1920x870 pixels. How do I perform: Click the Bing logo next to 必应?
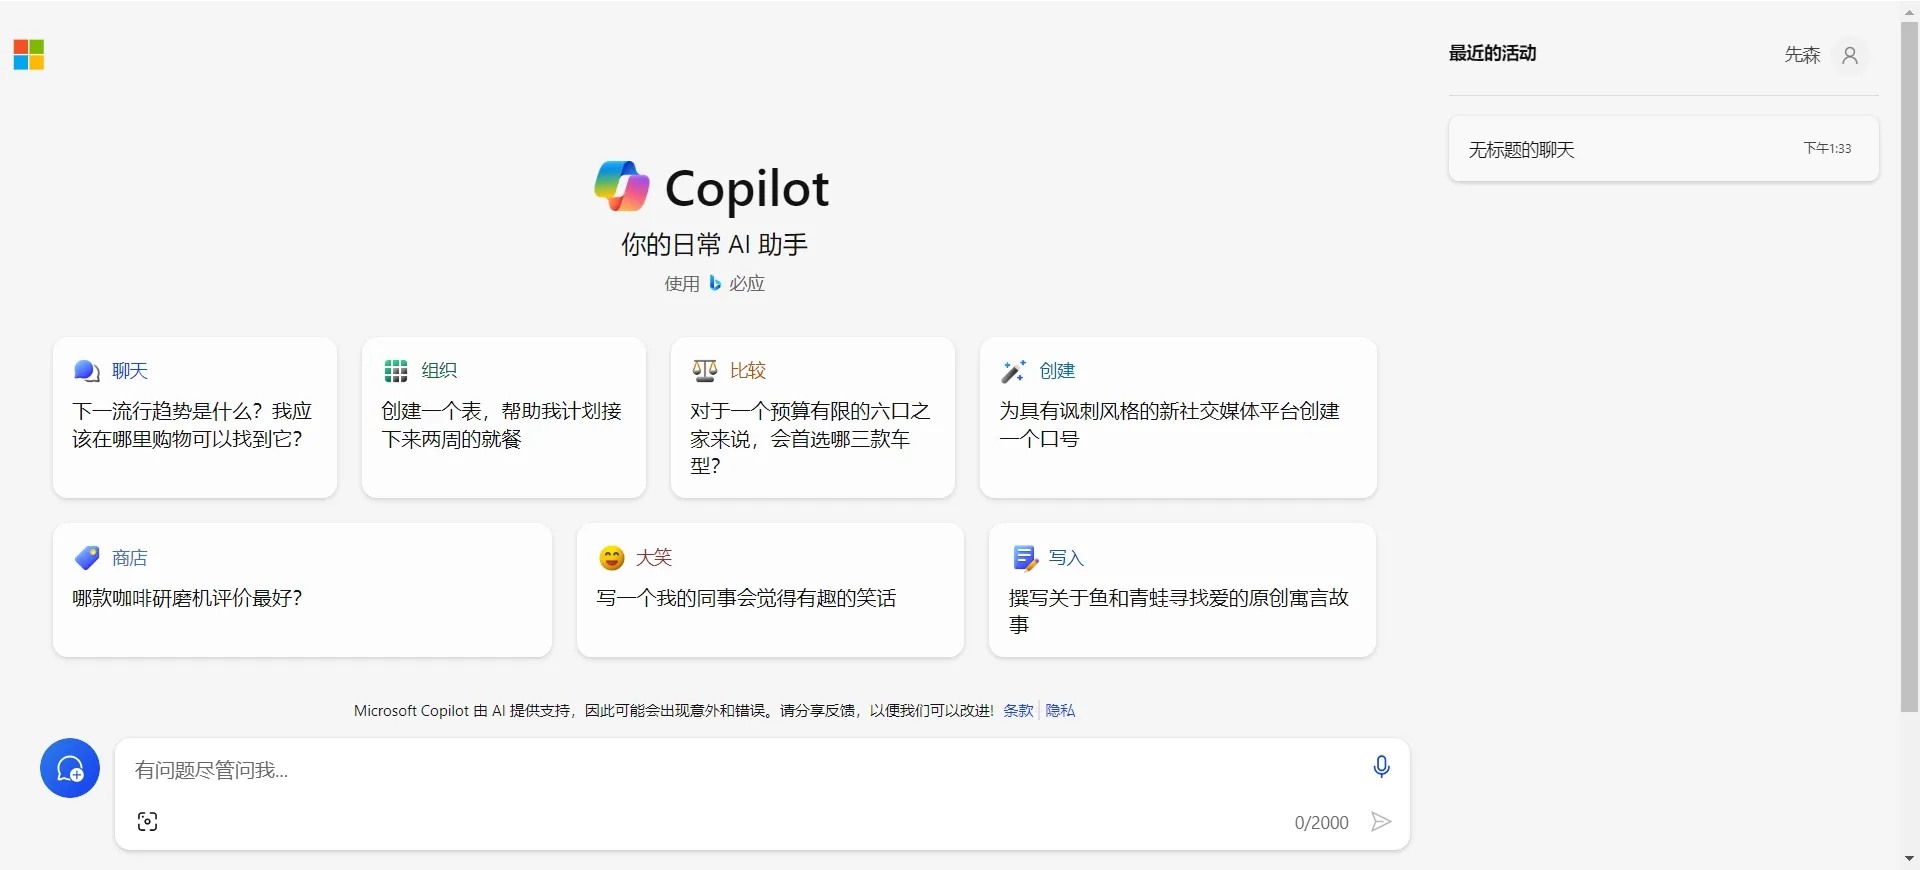tap(715, 284)
